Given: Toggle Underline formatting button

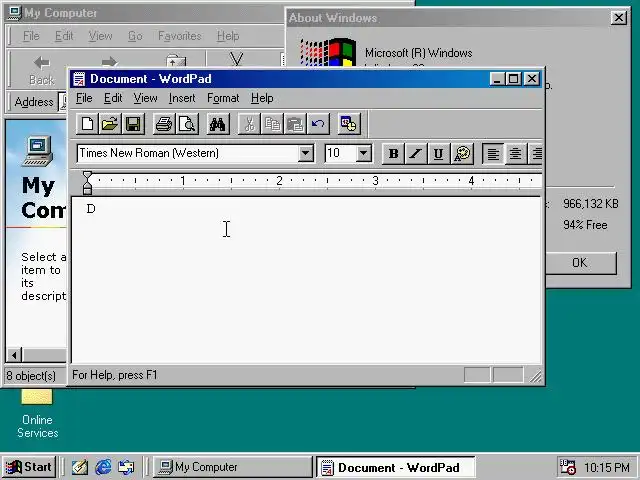Looking at the screenshot, I should [438, 153].
